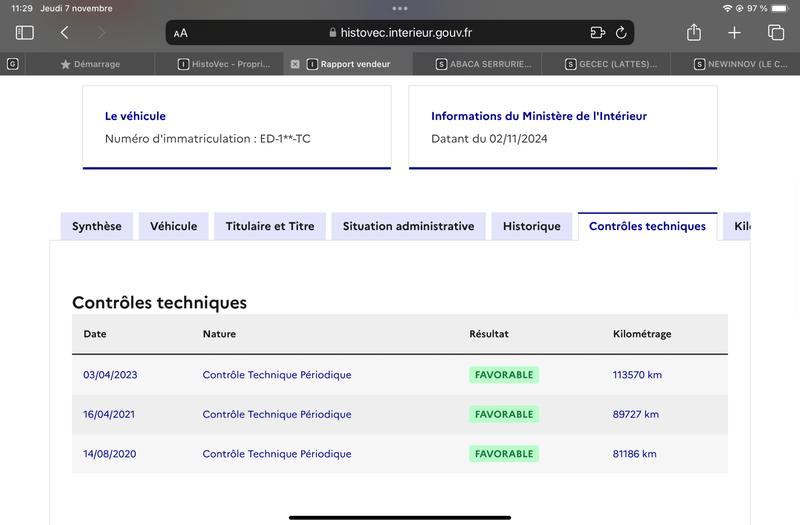
Task: Click the FAVORABLE badge for 16/04/2021
Action: pos(504,414)
